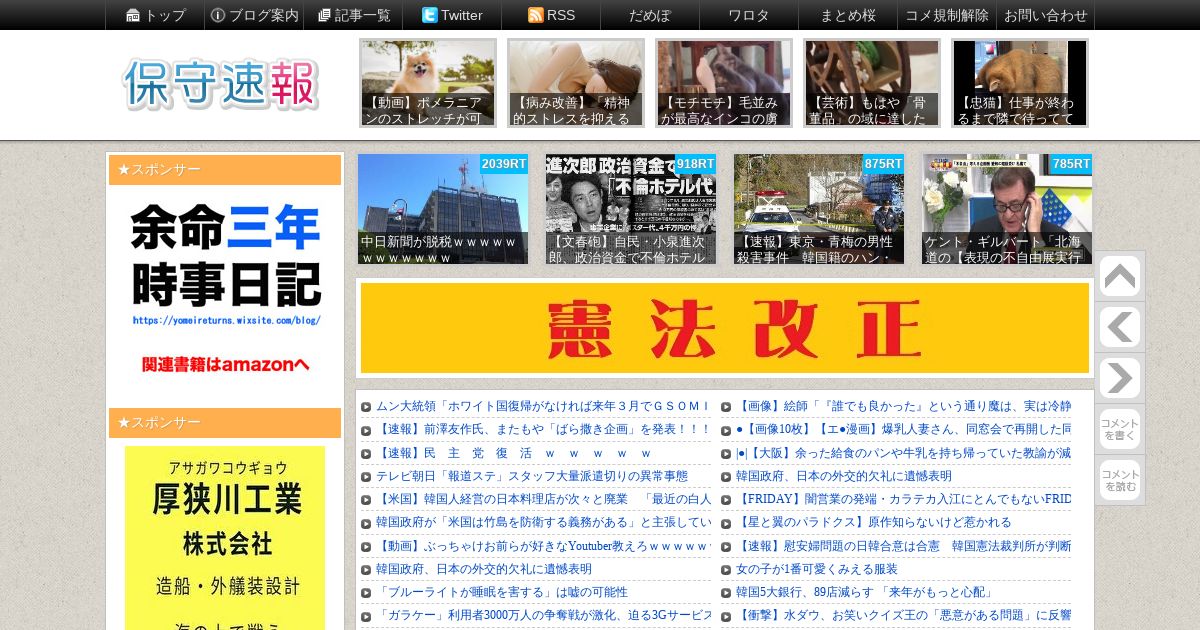The width and height of the screenshot is (1200, 630).
Task: Open left-column link 韓国政府、日本の外交的欠礼に遺憾表明
Action: click(x=484, y=569)
